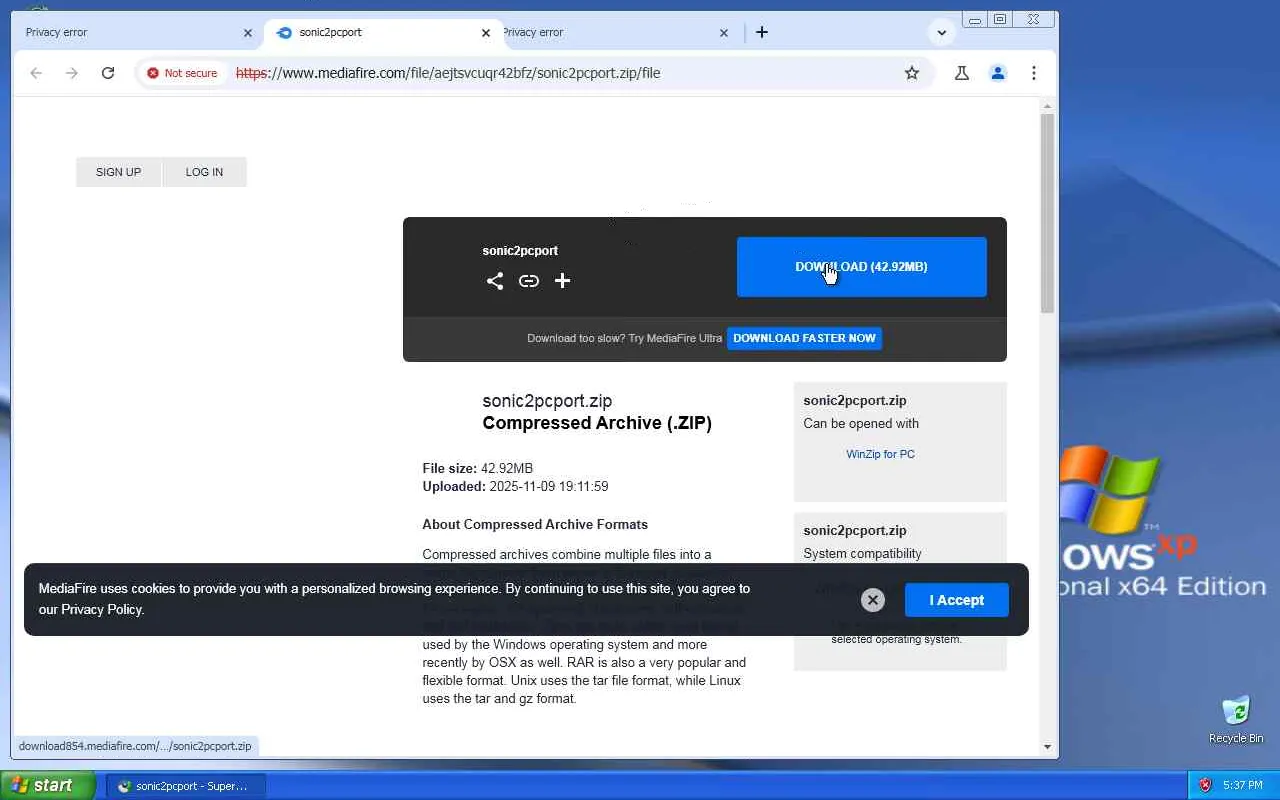Open the Windows Start menu
The image size is (1280, 800).
point(48,786)
